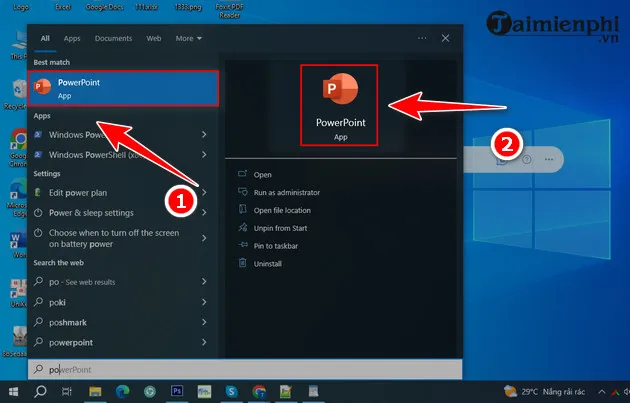Open the green circular app on taskbar
630x403 pixels.
coord(150,391)
